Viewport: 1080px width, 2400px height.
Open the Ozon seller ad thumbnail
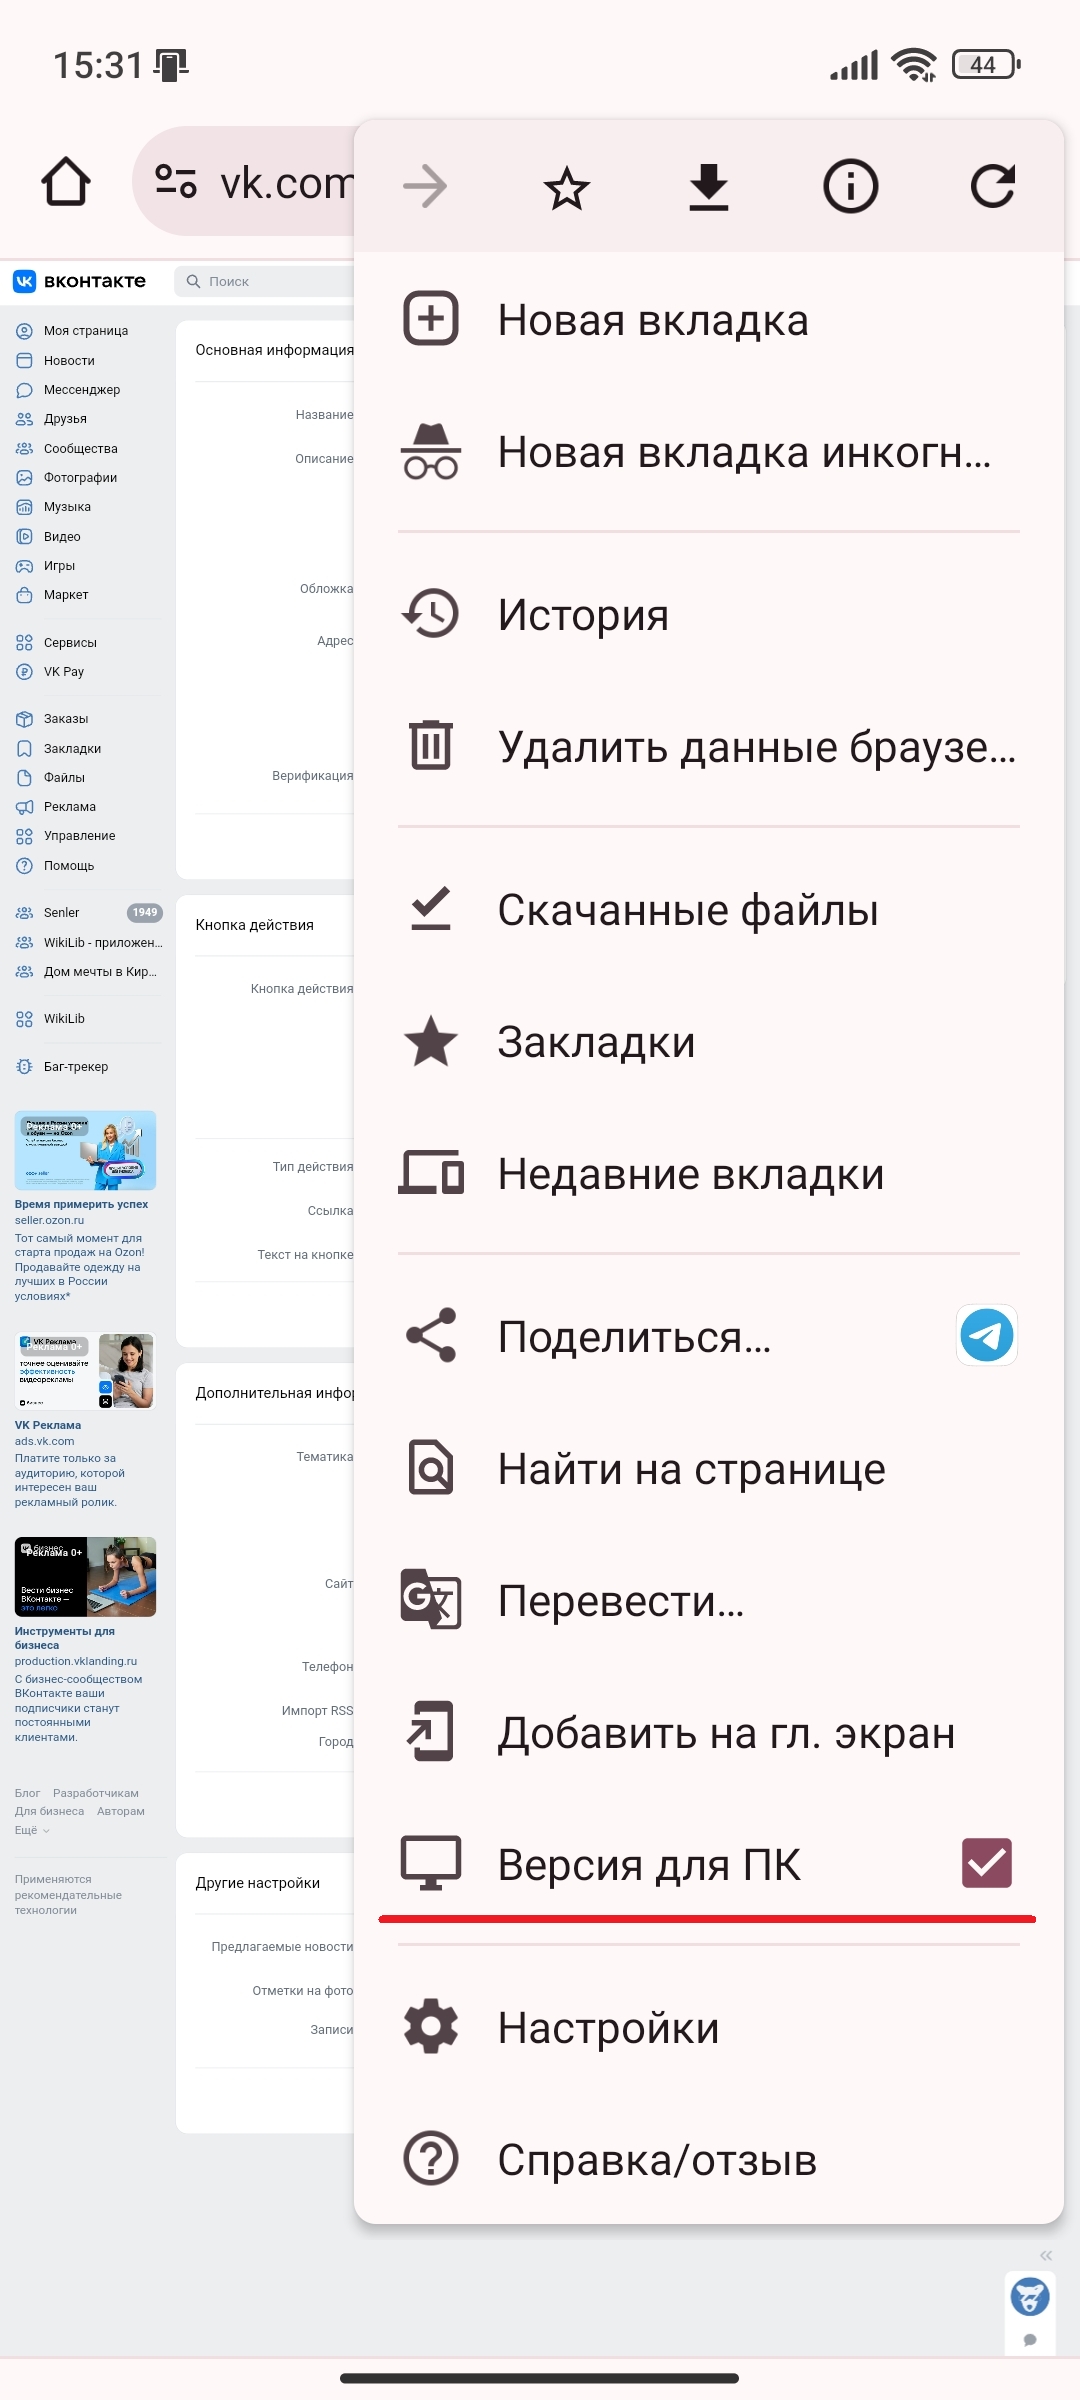point(85,1150)
